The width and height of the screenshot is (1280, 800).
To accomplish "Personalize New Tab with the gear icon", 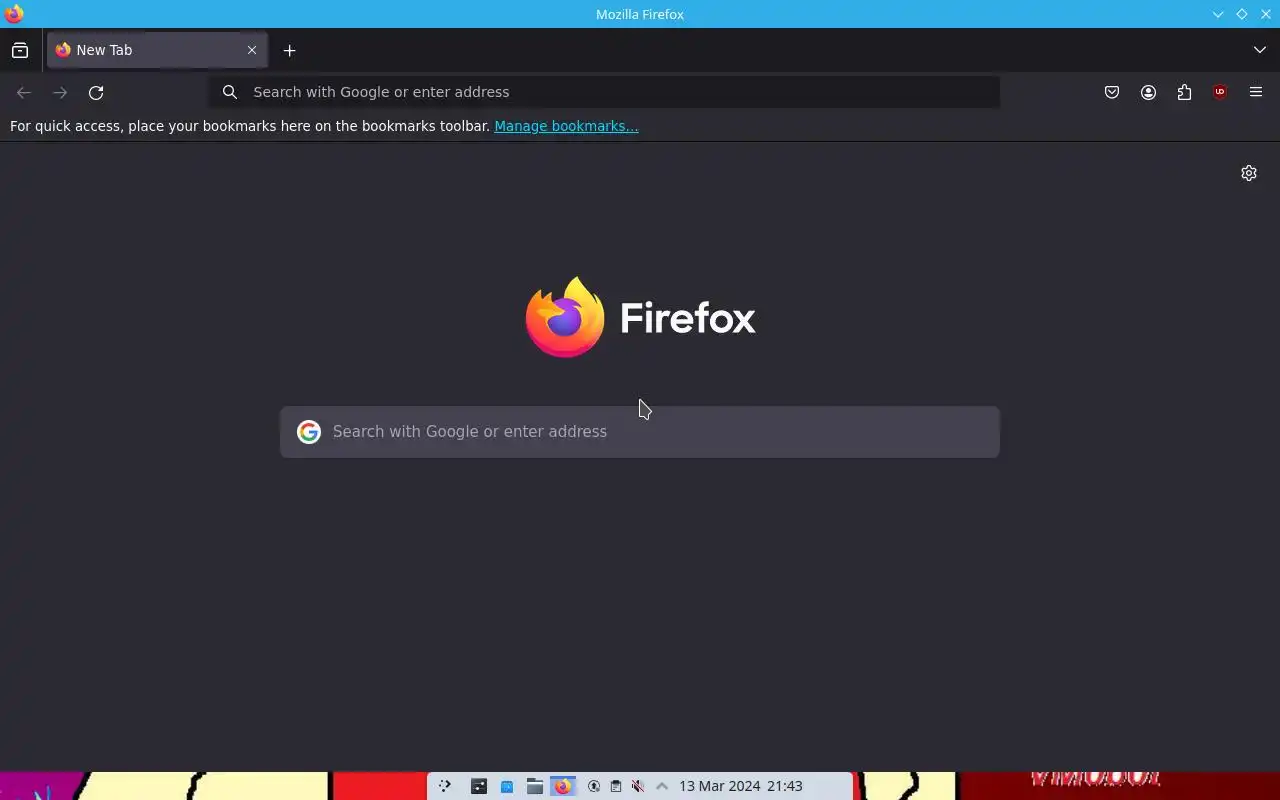I will pos(1249,173).
